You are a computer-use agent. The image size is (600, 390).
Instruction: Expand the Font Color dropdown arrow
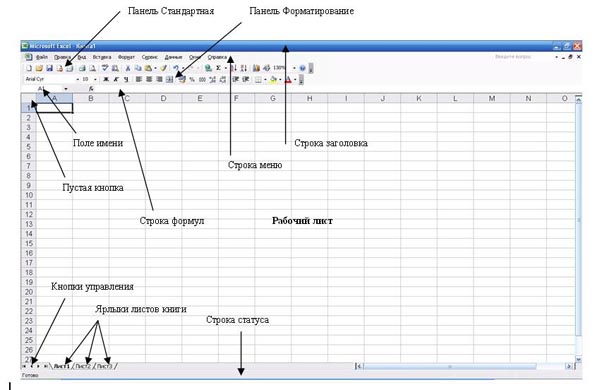[x=295, y=79]
